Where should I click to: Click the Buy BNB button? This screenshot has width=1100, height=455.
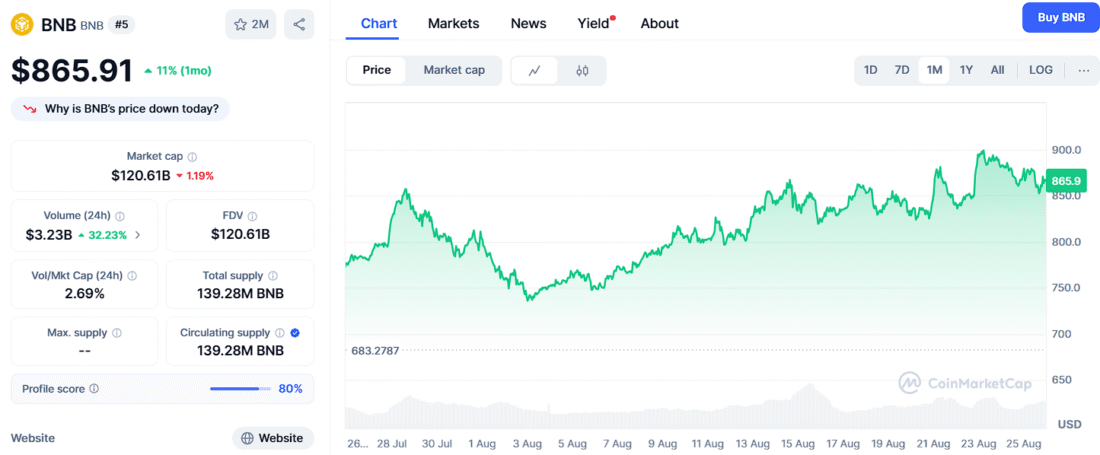click(x=1061, y=18)
